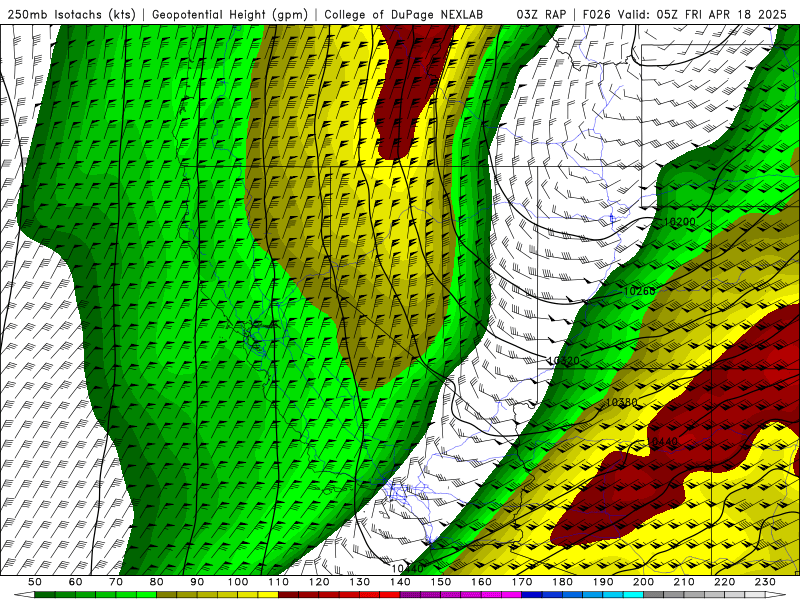Click the 180 tick on color scale
The width and height of the screenshot is (800, 600).
pos(562,582)
